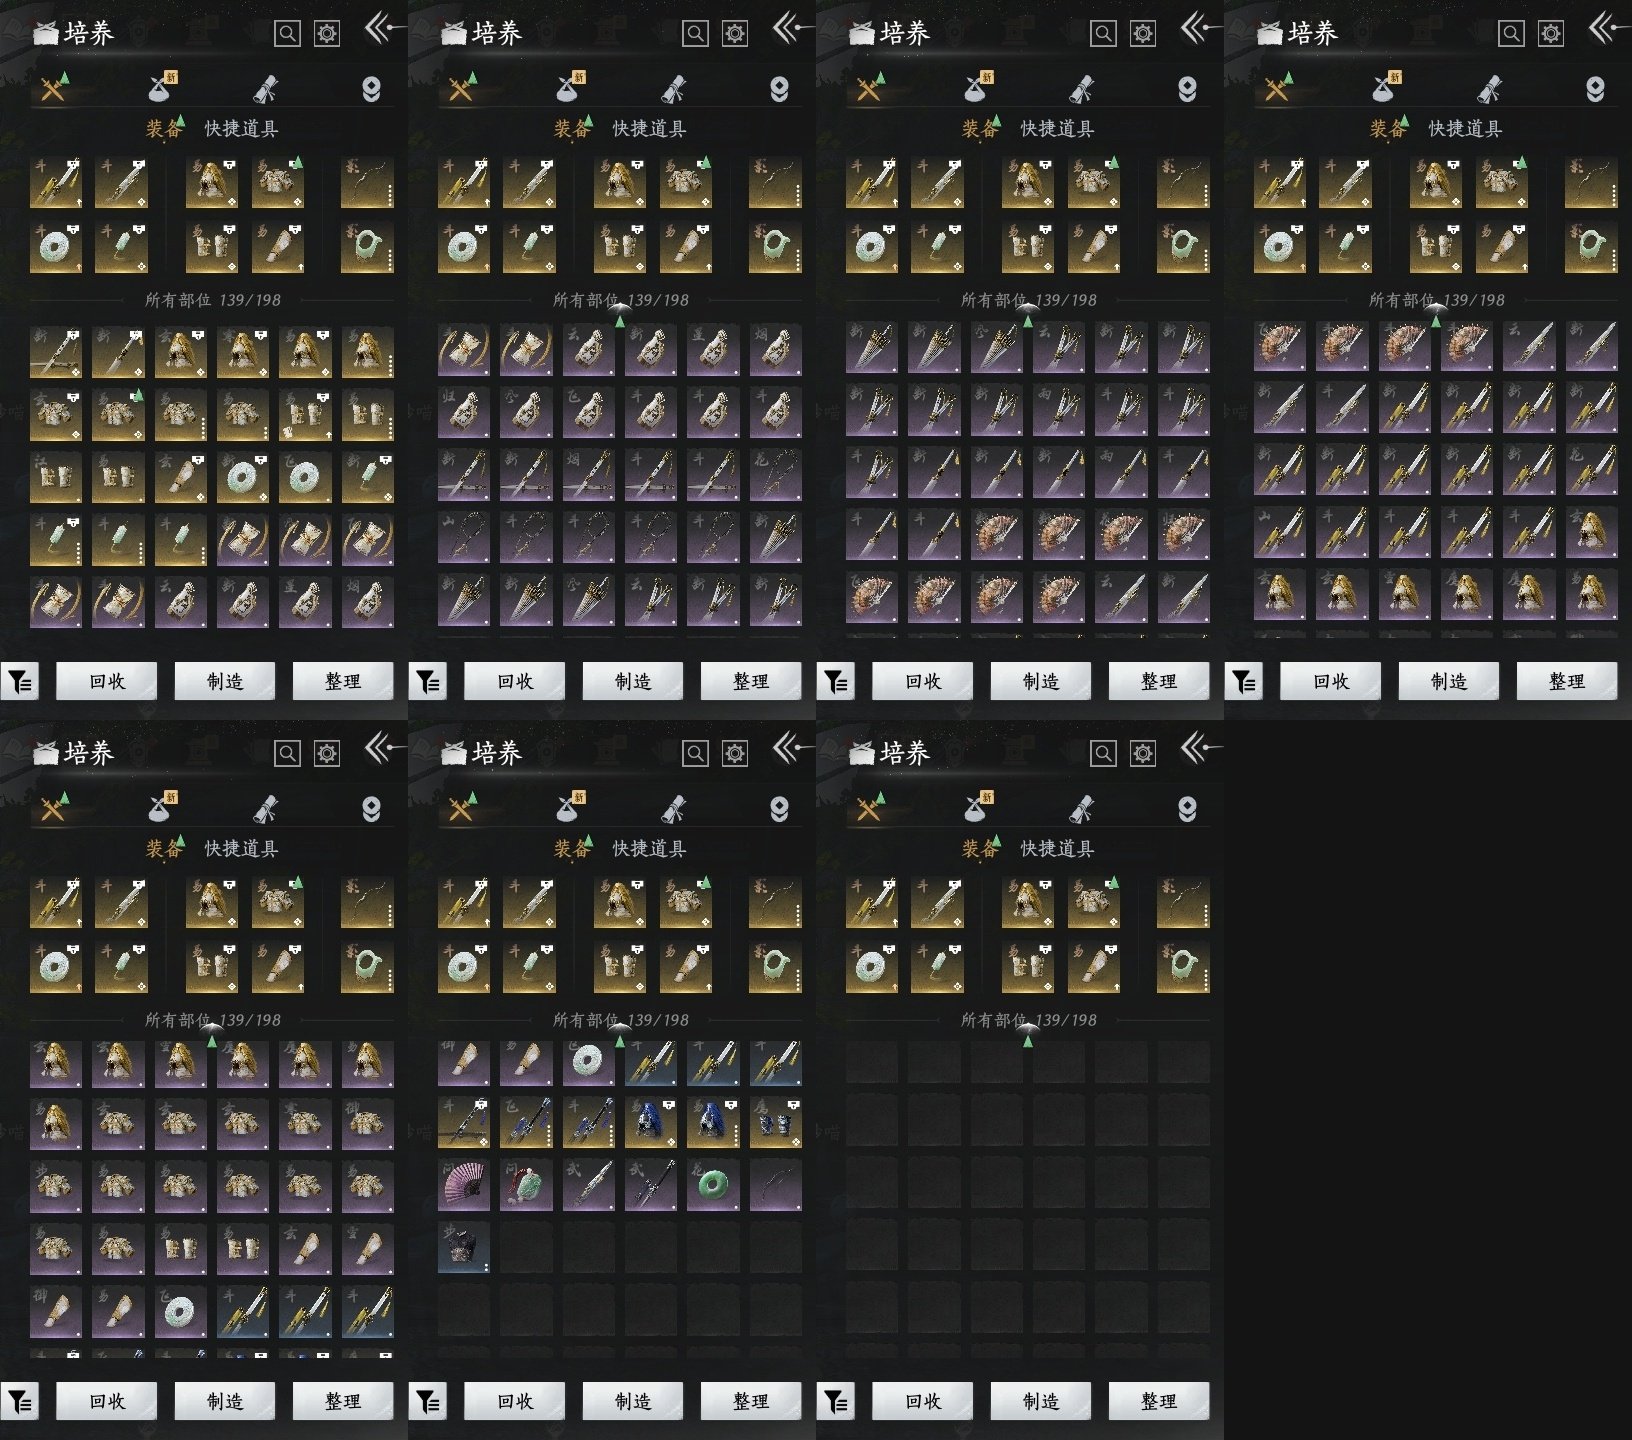Open the filter funnel in the second top-row panel
Viewport: 1632px width, 1440px height.
click(x=428, y=682)
